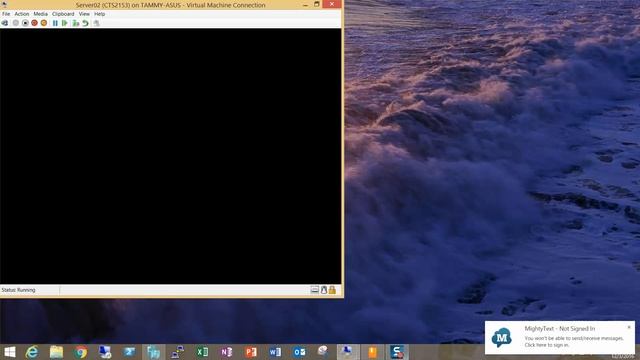Click "Click here to sign in" in MightyText notification
Screen dimensions: 640x360
click(x=547, y=345)
